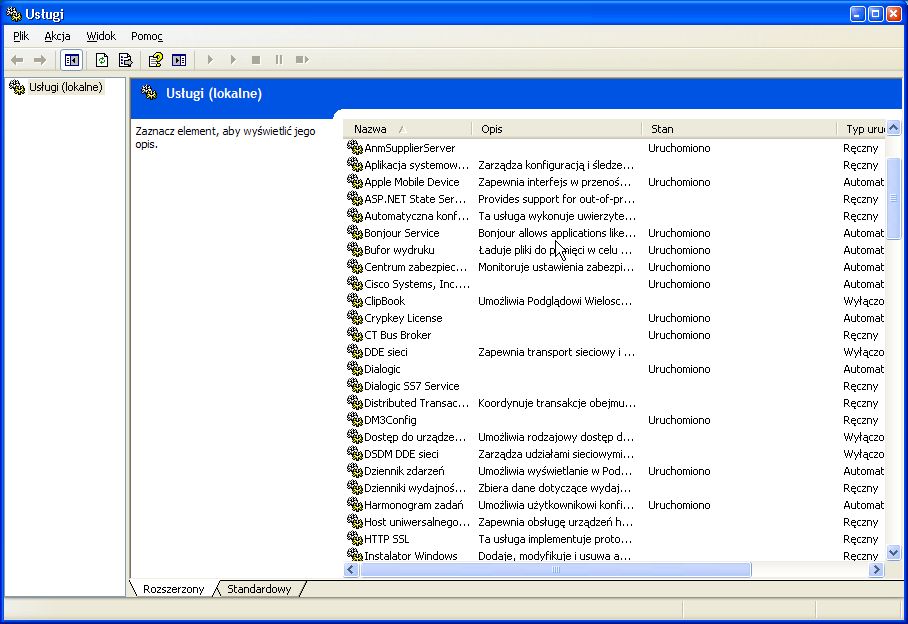Toggle the console tree pane toolbar icon
Image resolution: width=908 pixels, height=624 pixels.
pos(72,60)
